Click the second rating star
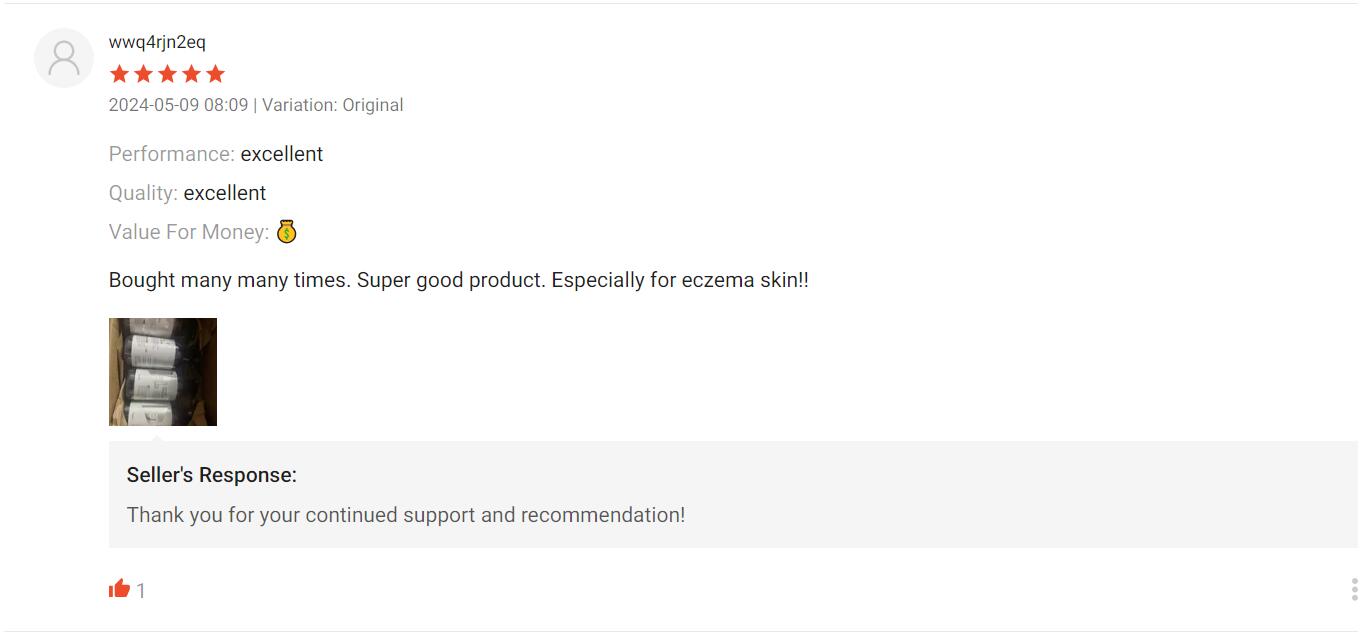1363x636 pixels. (x=144, y=74)
